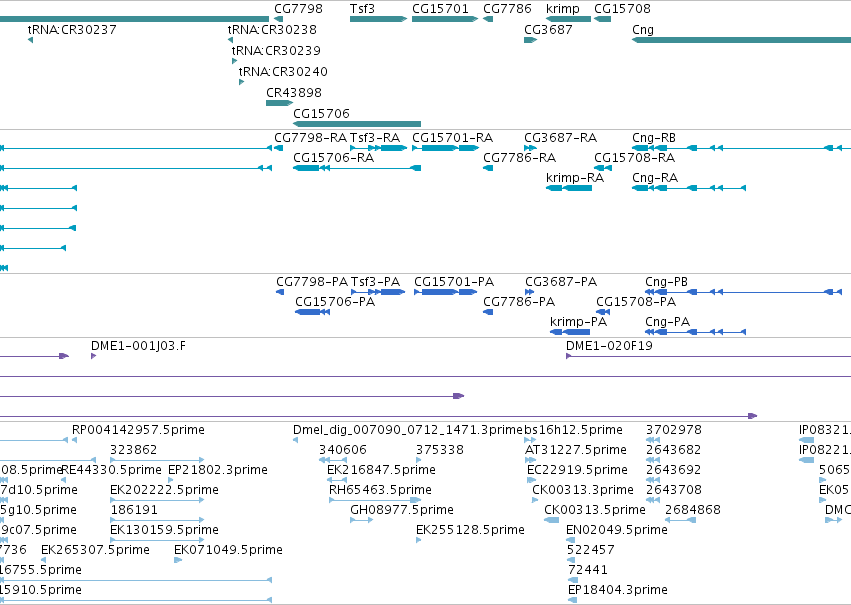
Task: Select transcript Tsf3-RA
Action: 374,138
